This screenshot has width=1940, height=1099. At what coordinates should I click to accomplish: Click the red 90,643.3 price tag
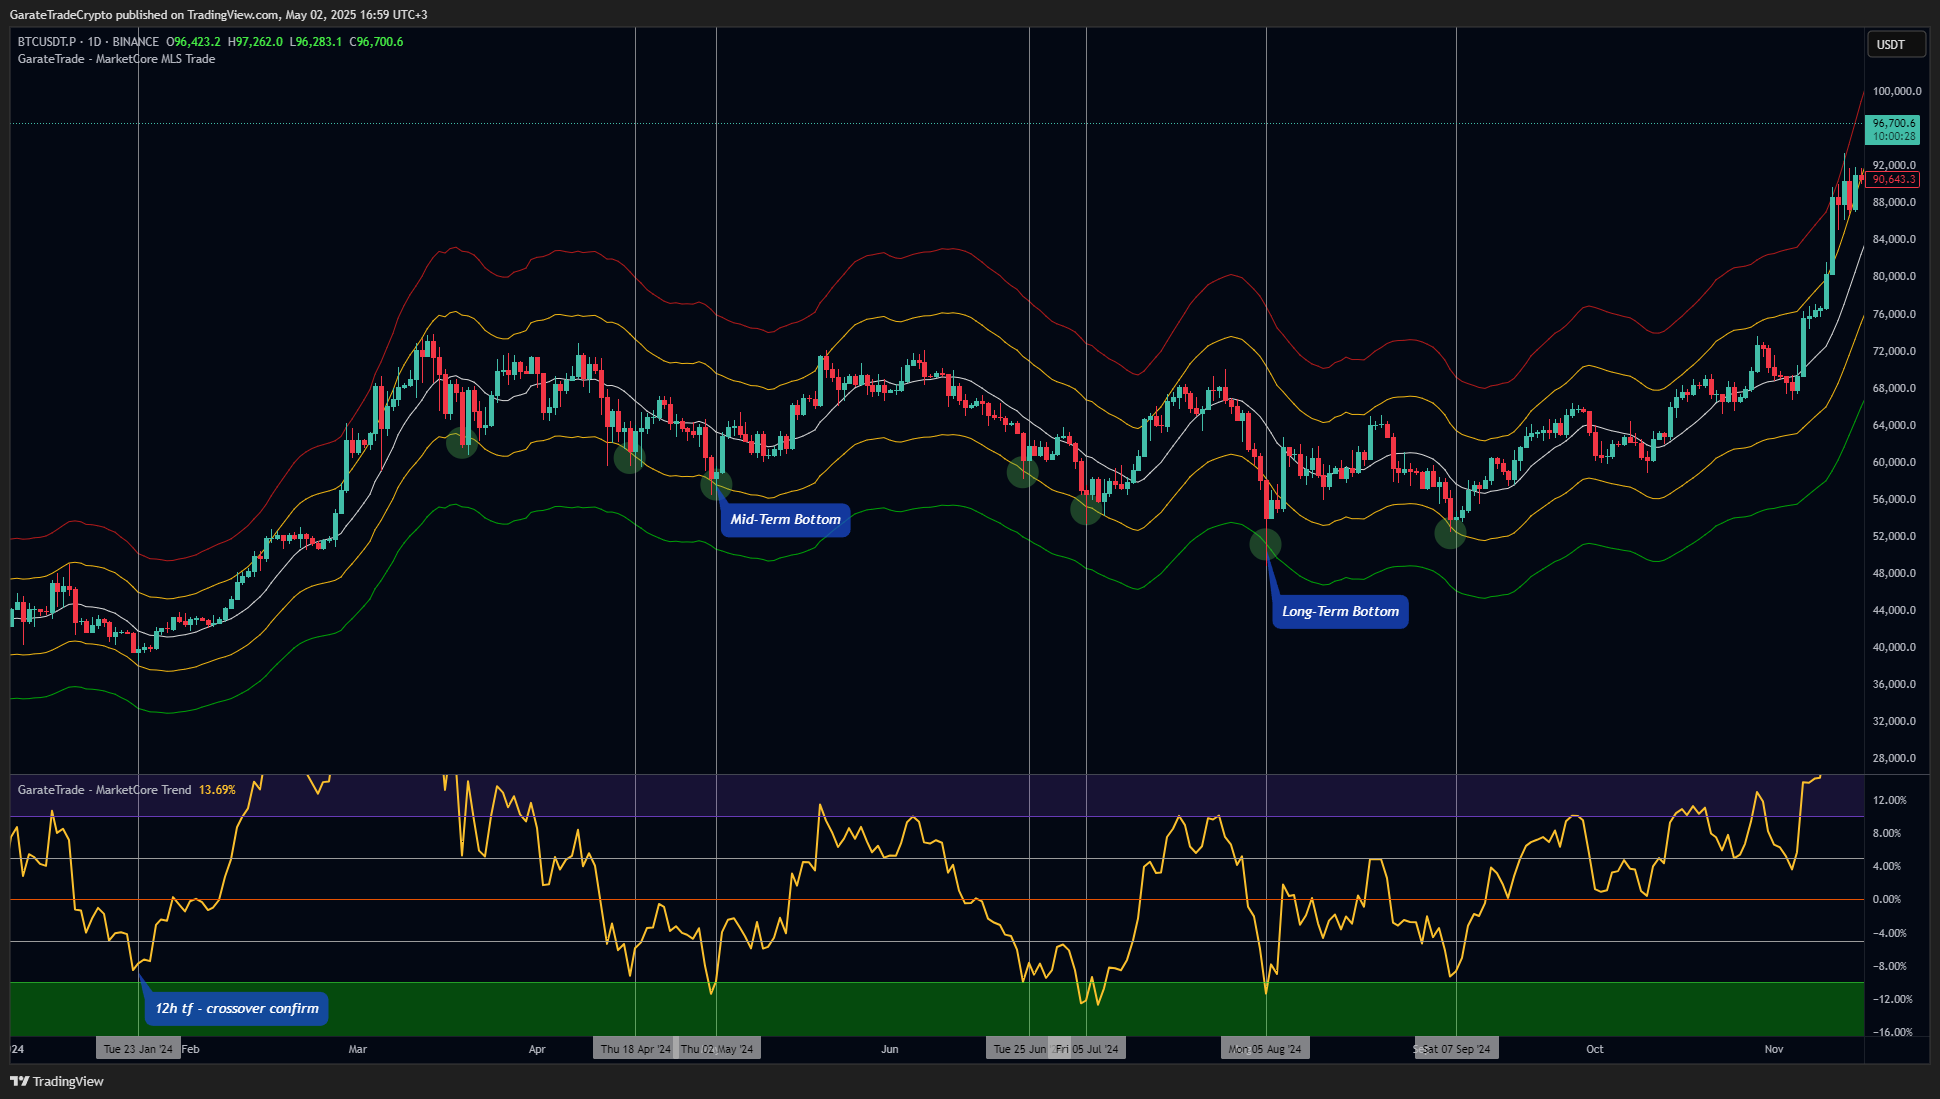click(x=1892, y=180)
